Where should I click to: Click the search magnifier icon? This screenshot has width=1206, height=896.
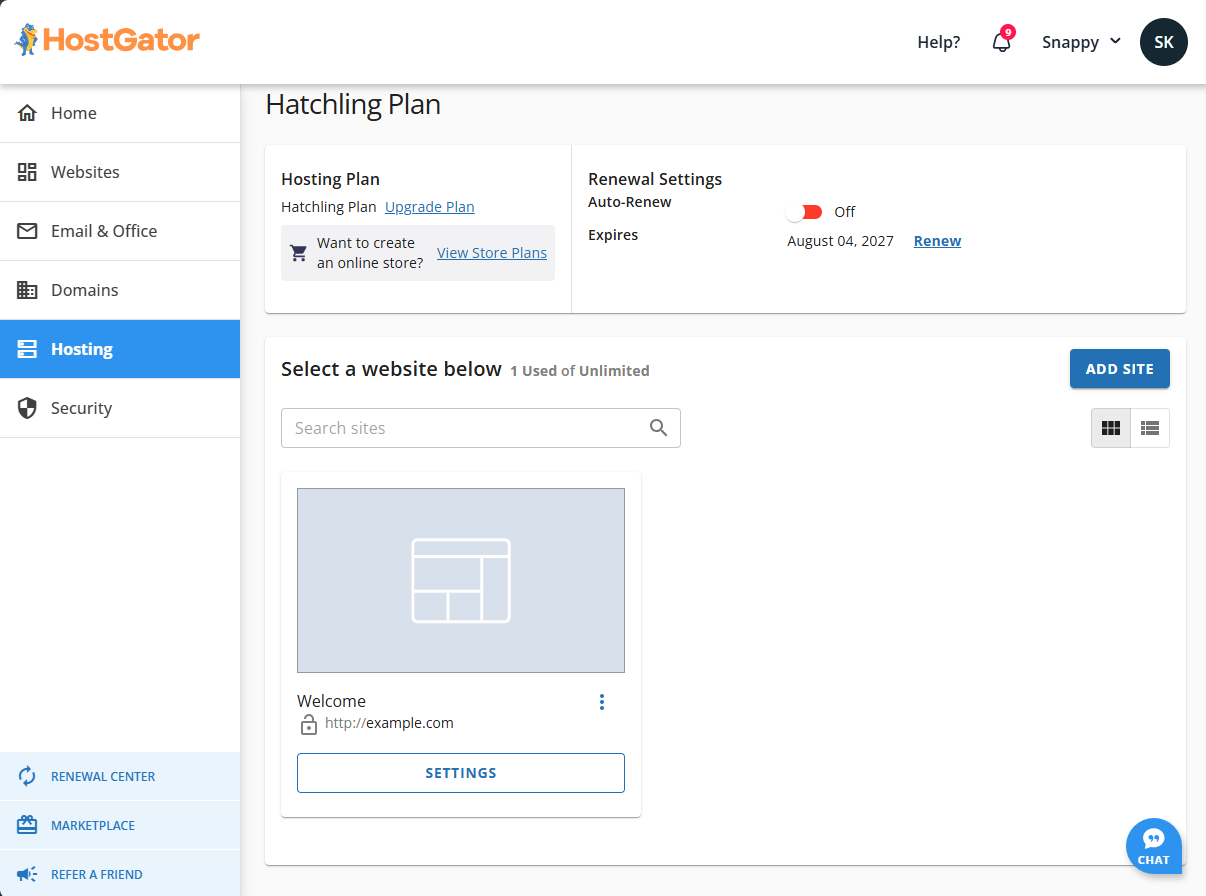pyautogui.click(x=658, y=427)
